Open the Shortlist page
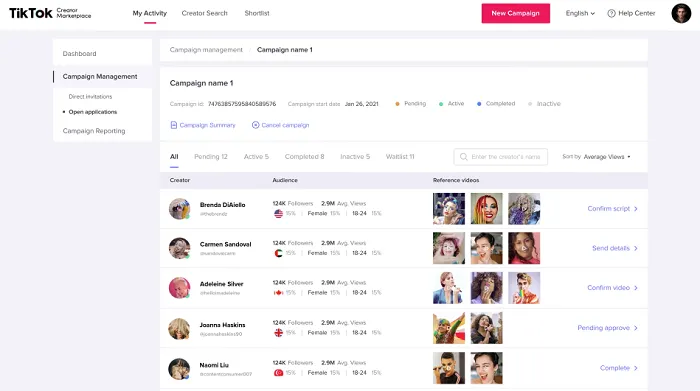The height and width of the screenshot is (391, 700). tap(257, 13)
